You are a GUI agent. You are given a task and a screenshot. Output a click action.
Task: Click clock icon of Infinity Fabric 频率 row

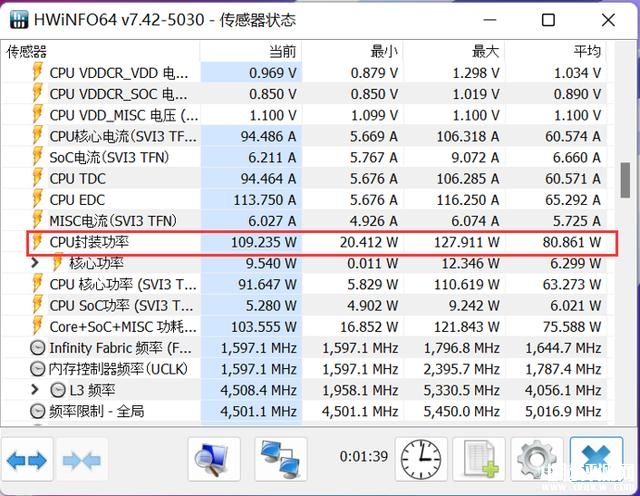[38, 348]
